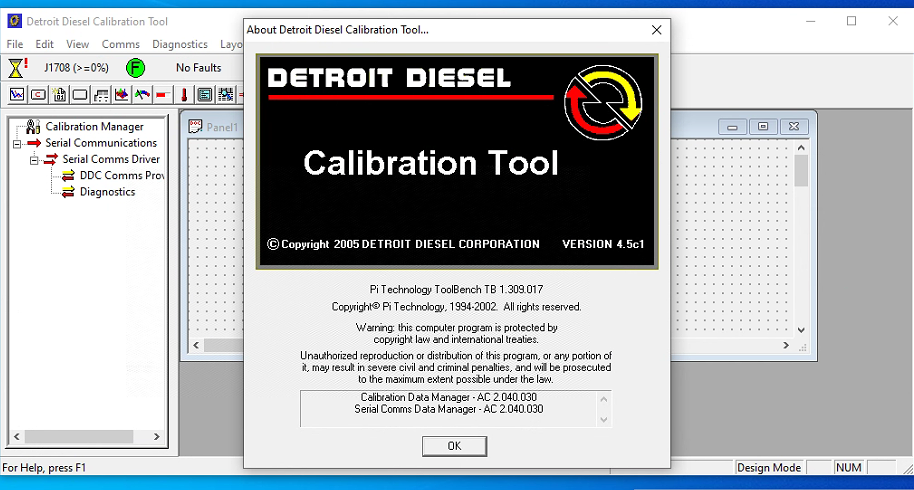Click 'J1708 (>=0%)' status text
This screenshot has width=914, height=490.
76,68
